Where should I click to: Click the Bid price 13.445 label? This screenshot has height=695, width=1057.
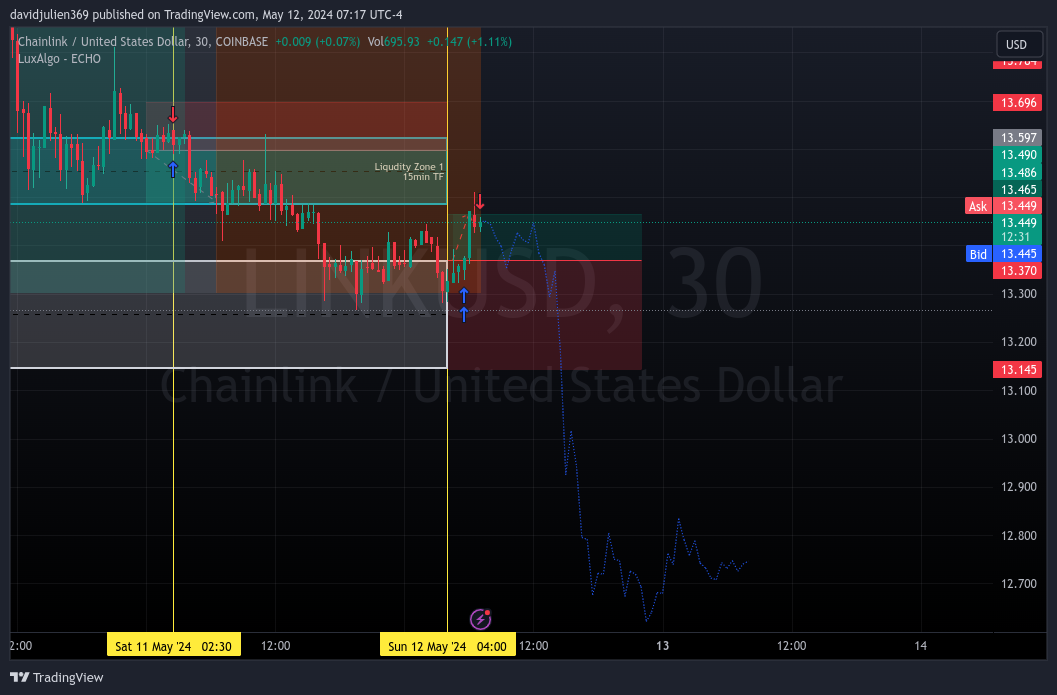pos(1017,254)
